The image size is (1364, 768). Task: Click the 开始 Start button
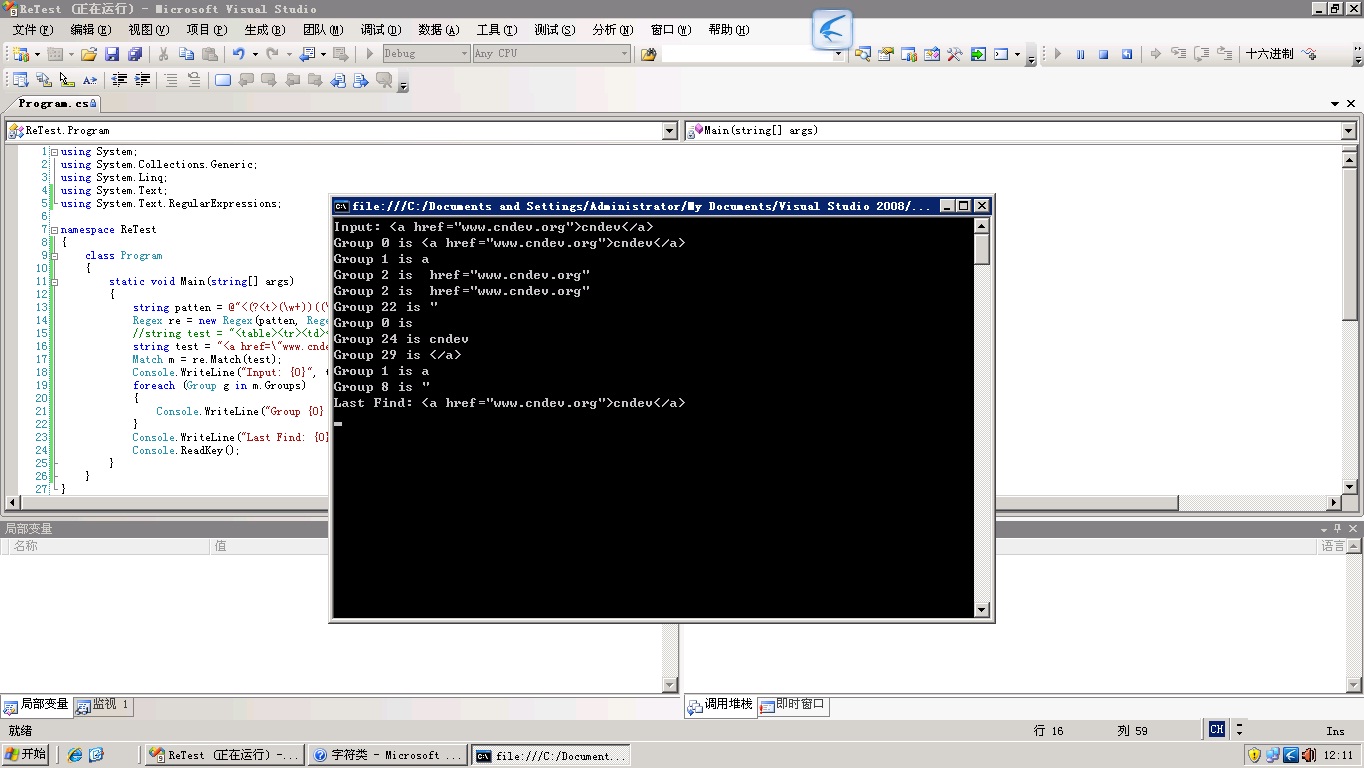[x=26, y=754]
